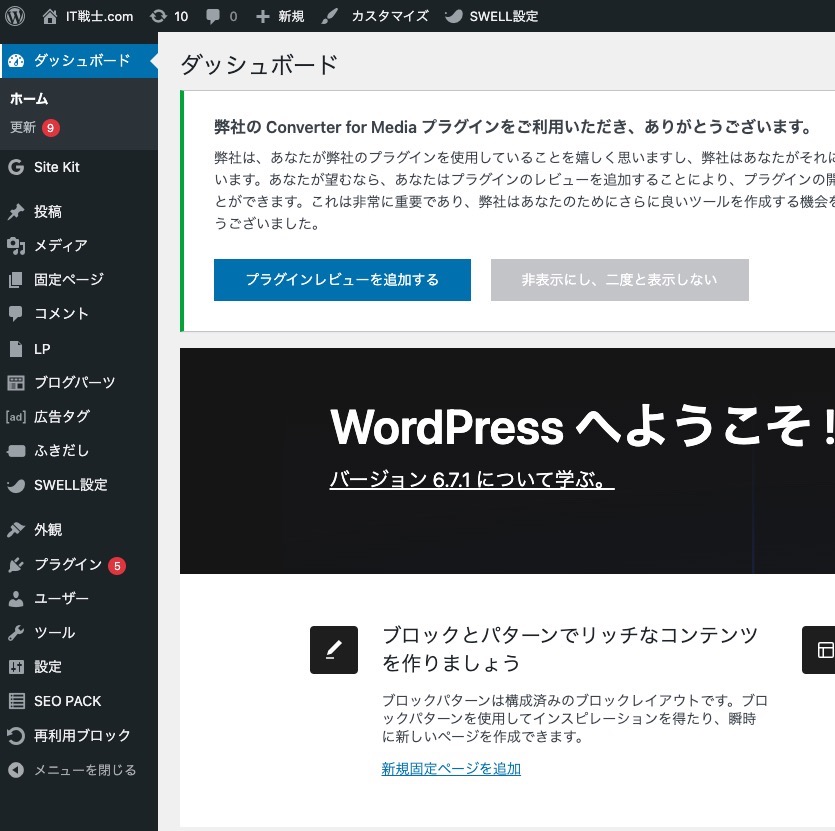835x831 pixels.
Task: Open the 新規 add-new dropdown
Action: 280,16
